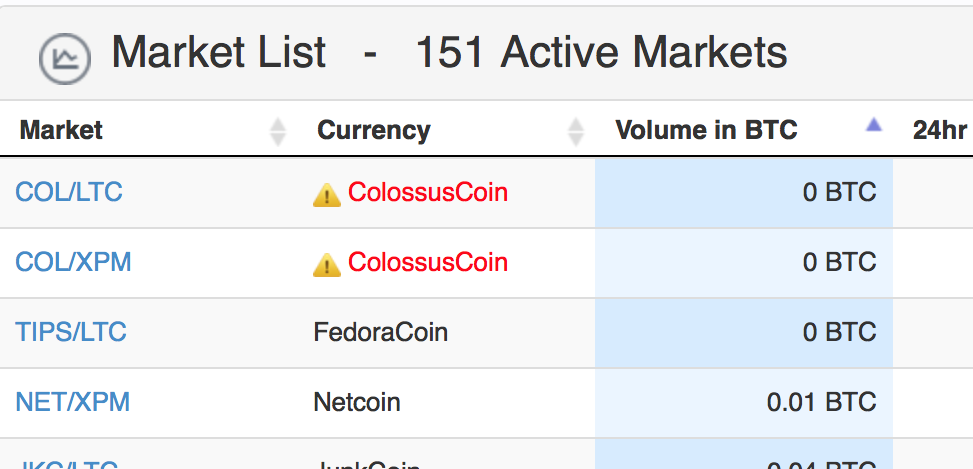Click the Market List chart icon
The width and height of the screenshot is (973, 469).
pos(65,58)
